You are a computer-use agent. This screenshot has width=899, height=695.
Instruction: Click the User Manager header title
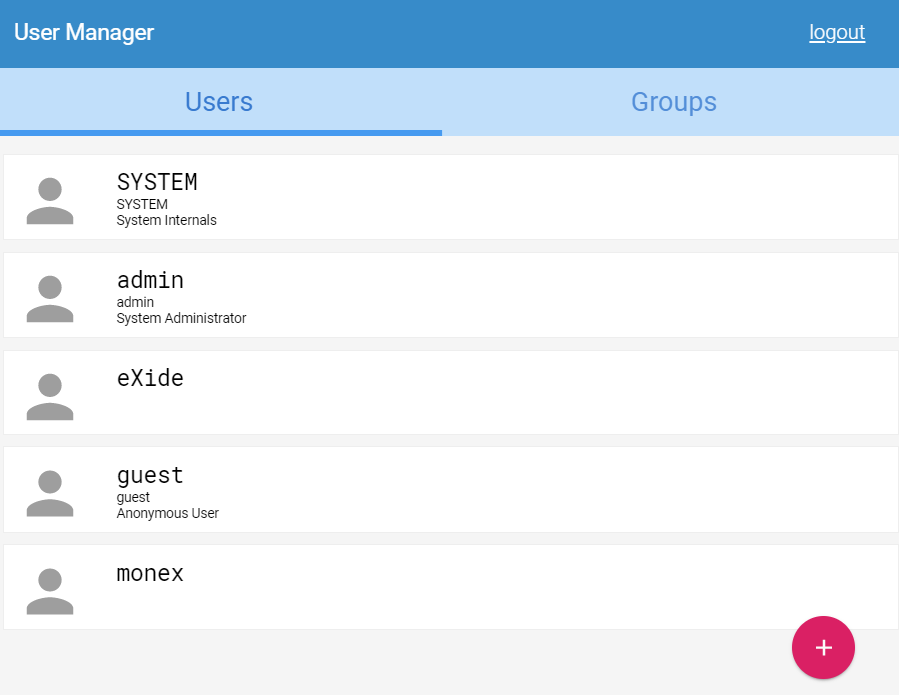click(x=84, y=33)
